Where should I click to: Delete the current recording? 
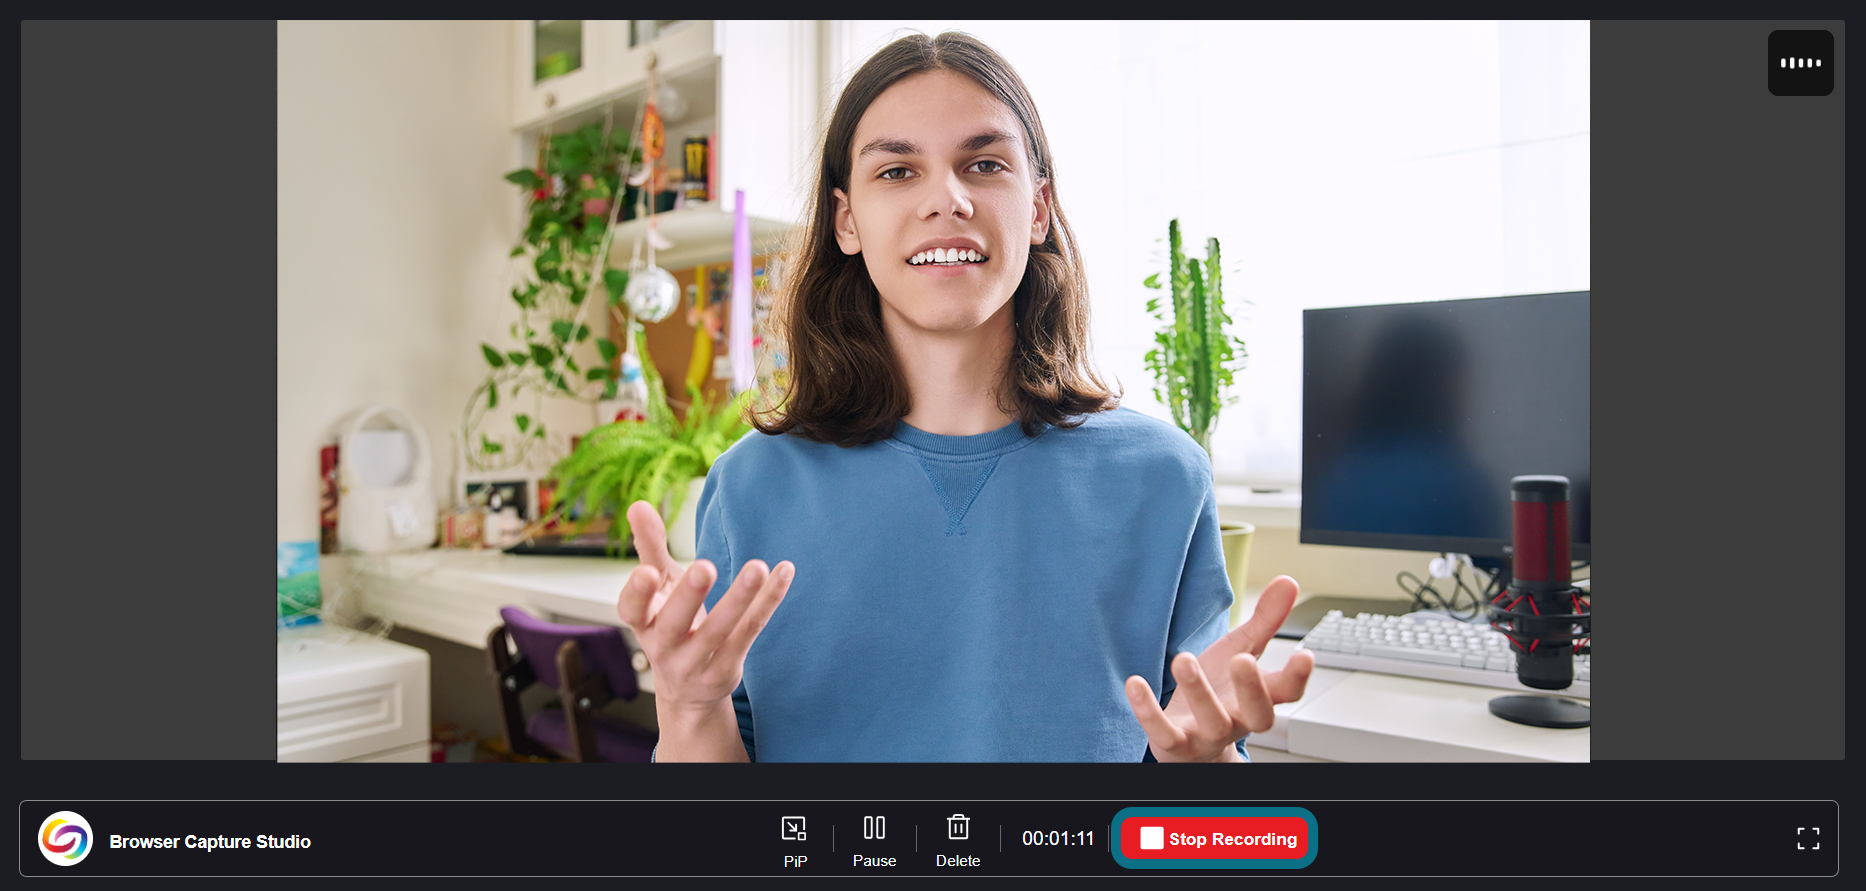[958, 840]
